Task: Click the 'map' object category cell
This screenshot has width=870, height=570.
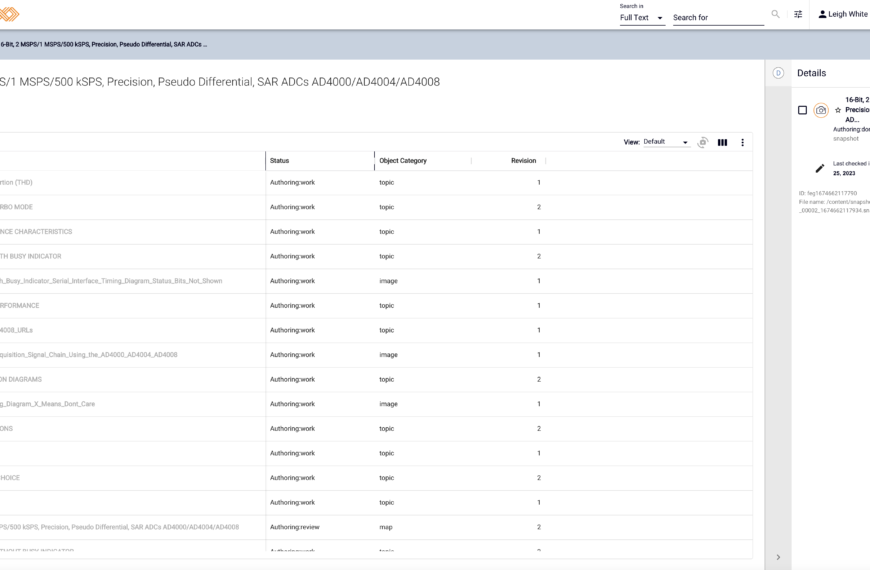Action: click(x=386, y=527)
